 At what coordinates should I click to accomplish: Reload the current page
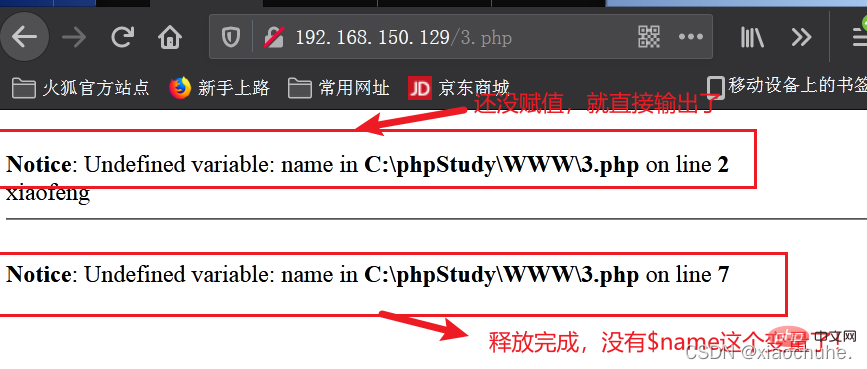coord(122,37)
